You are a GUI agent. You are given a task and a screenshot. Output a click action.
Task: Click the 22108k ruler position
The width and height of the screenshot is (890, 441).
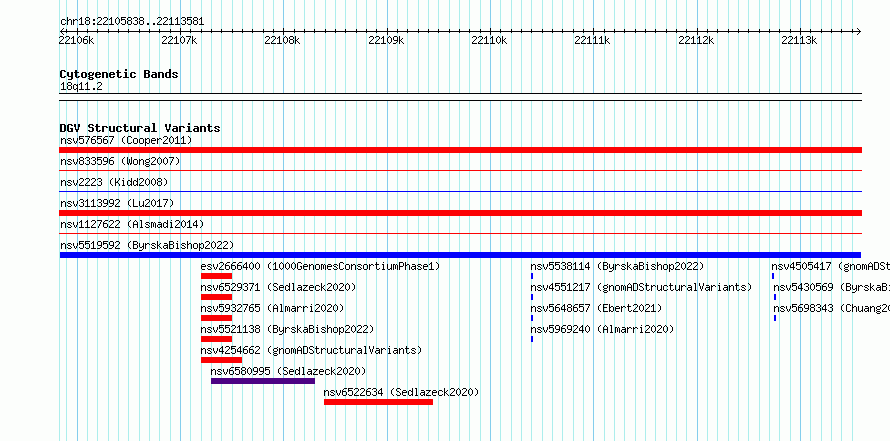point(283,40)
